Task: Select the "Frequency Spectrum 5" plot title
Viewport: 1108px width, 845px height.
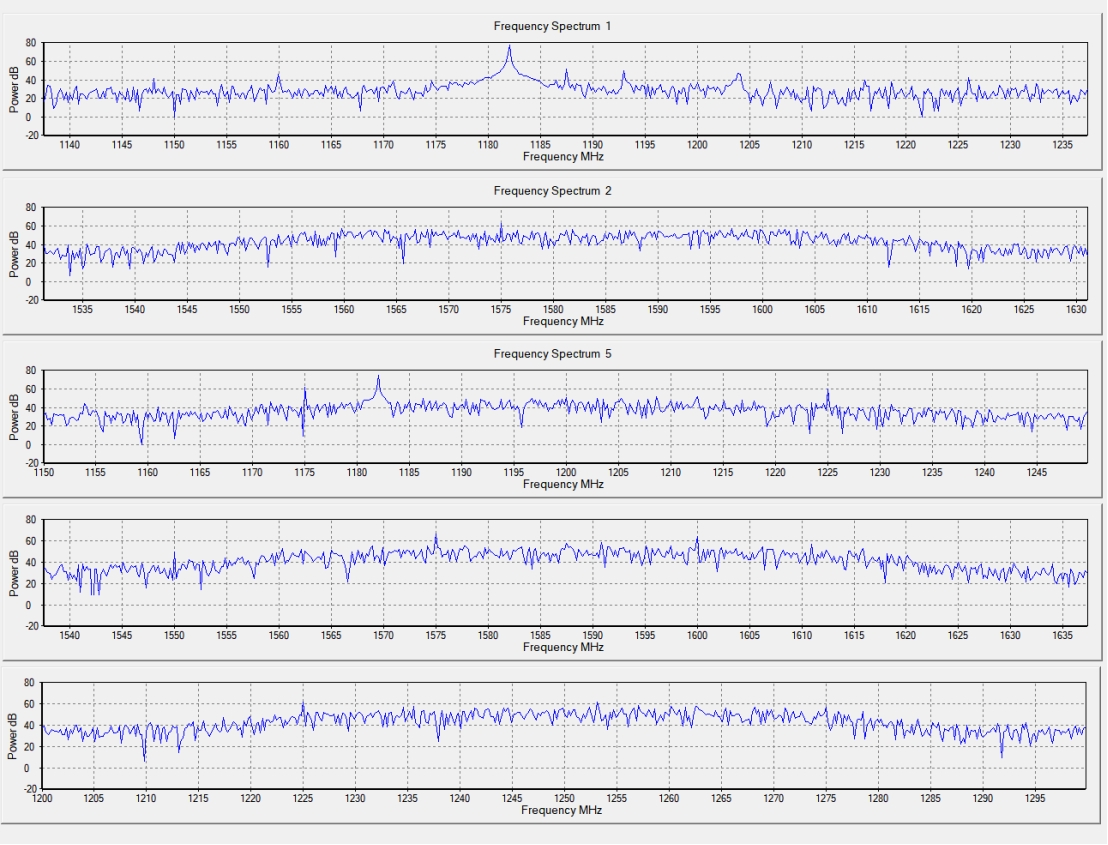Action: [x=552, y=354]
